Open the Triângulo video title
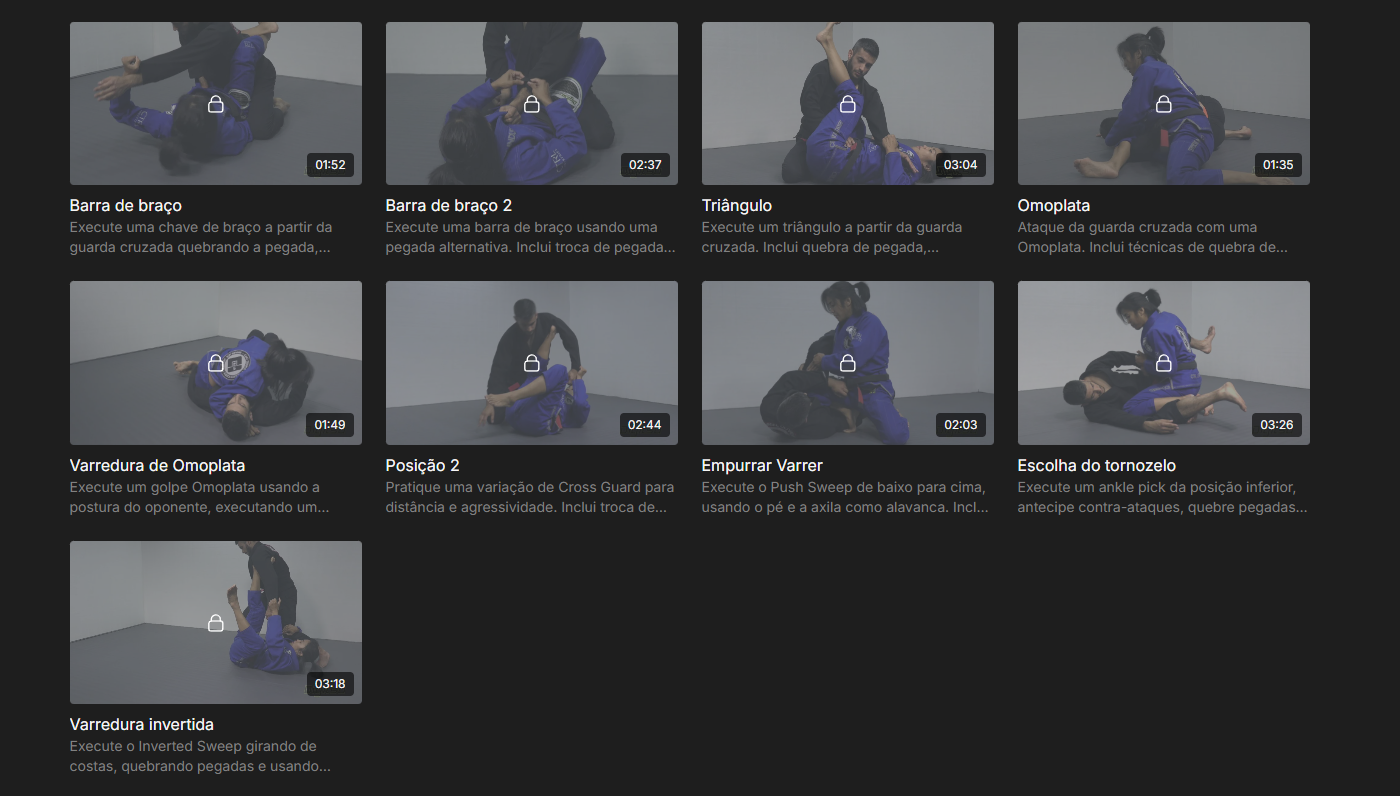The width and height of the screenshot is (1400, 796). point(737,206)
